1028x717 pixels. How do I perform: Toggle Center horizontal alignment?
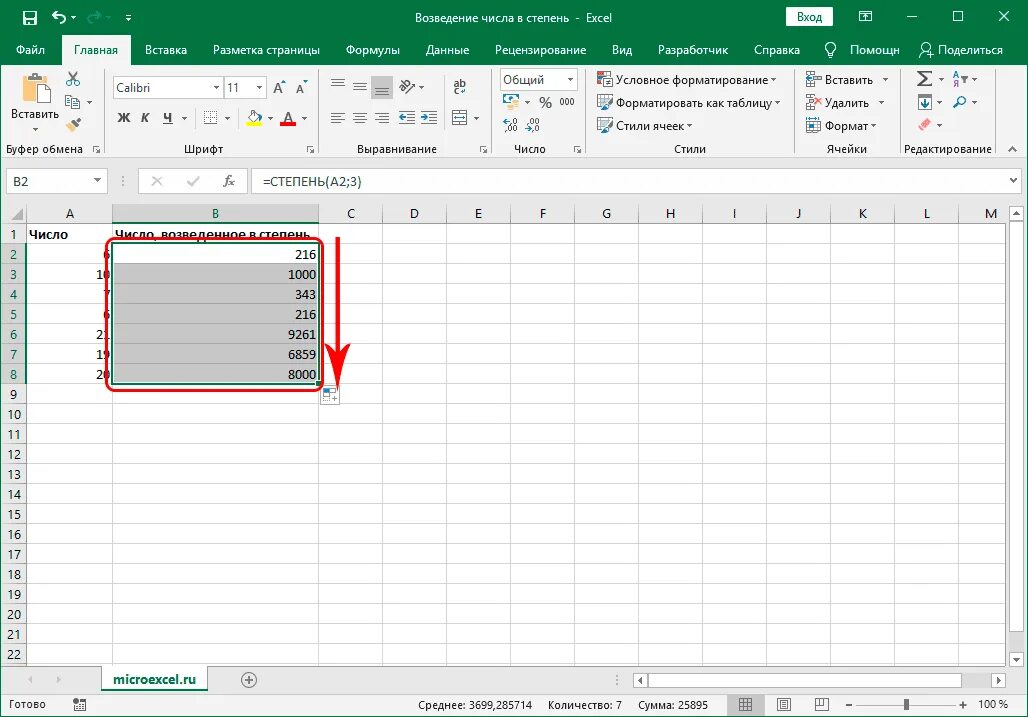tap(359, 118)
